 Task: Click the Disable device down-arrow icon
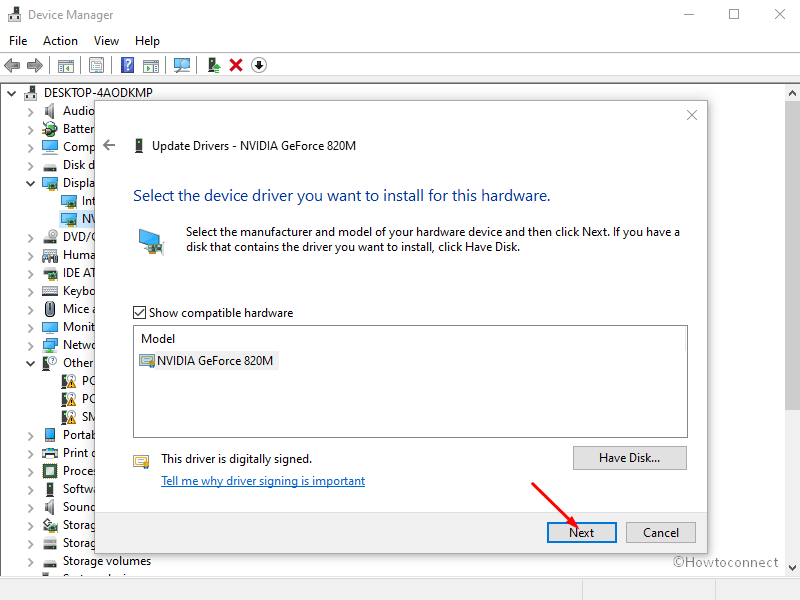pyautogui.click(x=259, y=65)
